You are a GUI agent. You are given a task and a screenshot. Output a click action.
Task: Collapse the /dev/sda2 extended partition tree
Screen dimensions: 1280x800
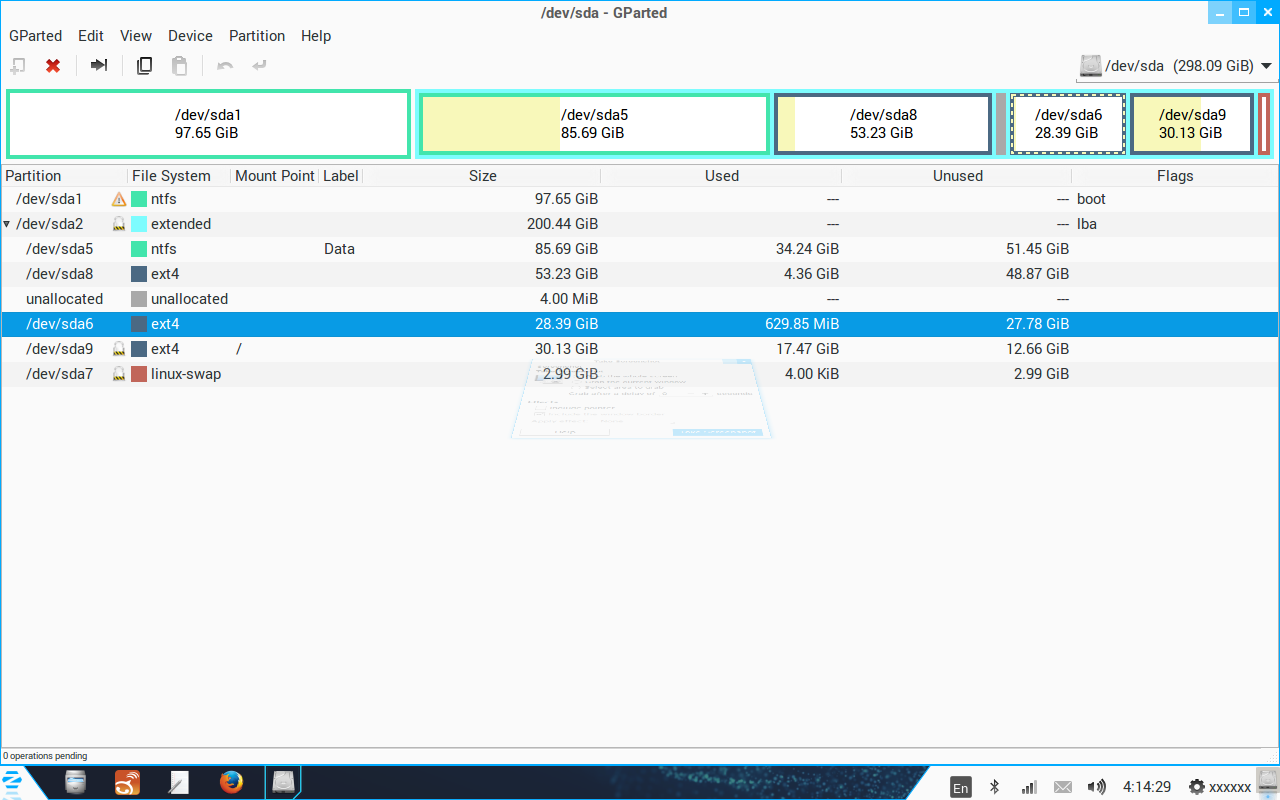point(7,224)
